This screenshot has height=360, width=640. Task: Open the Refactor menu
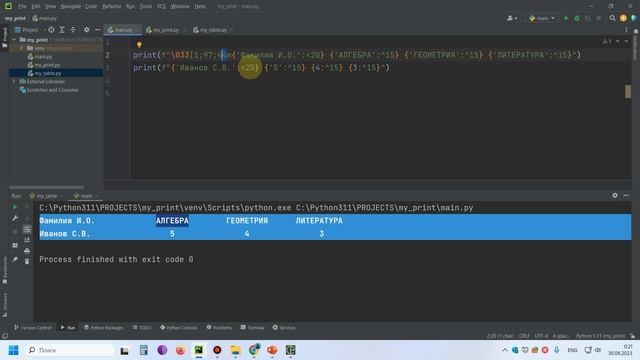[x=111, y=6]
